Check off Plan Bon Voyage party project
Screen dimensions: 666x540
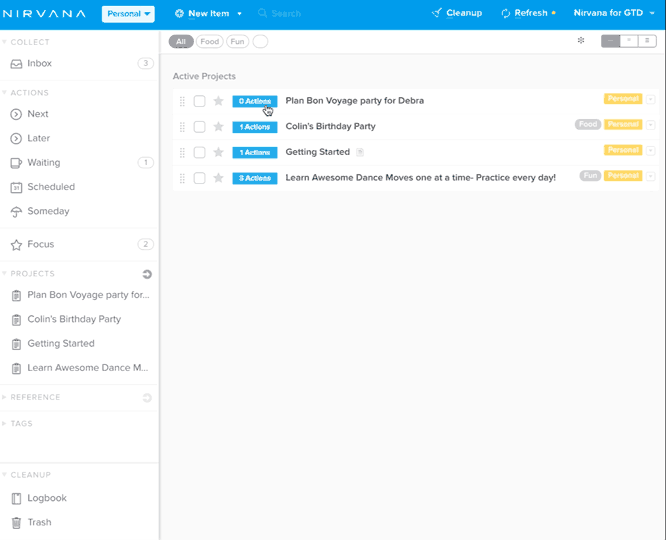coord(200,101)
